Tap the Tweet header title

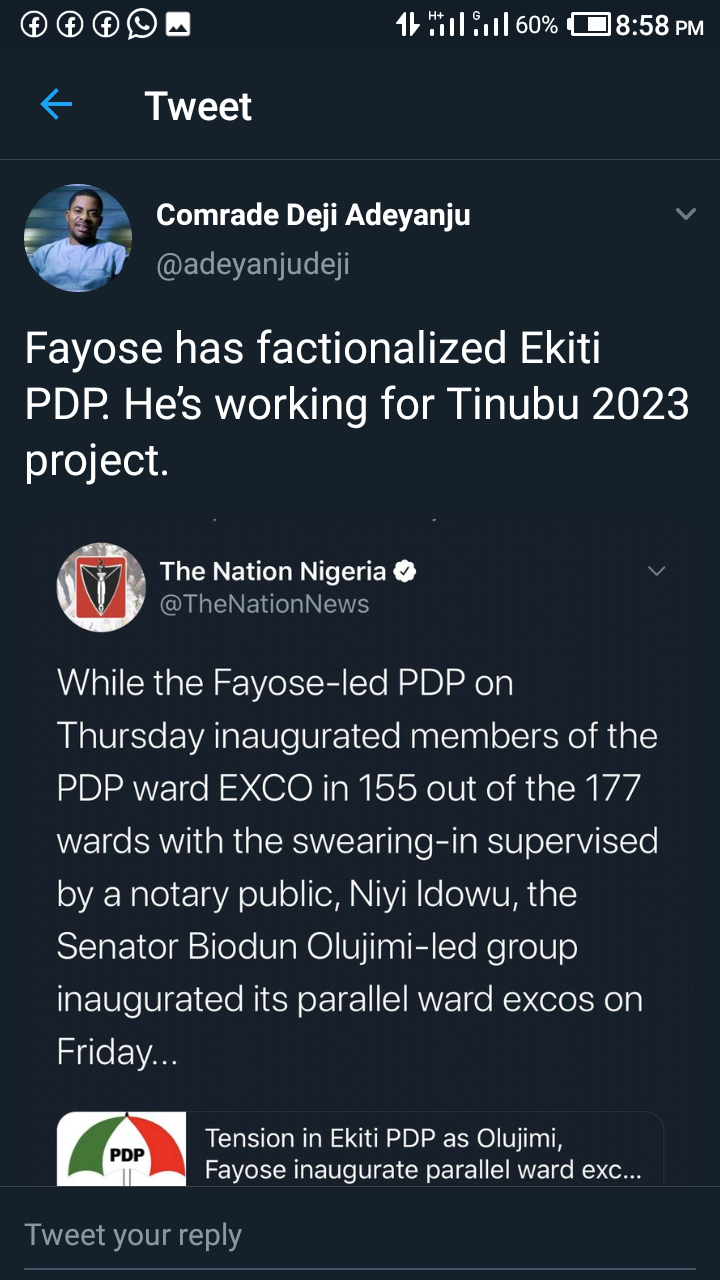pyautogui.click(x=198, y=106)
